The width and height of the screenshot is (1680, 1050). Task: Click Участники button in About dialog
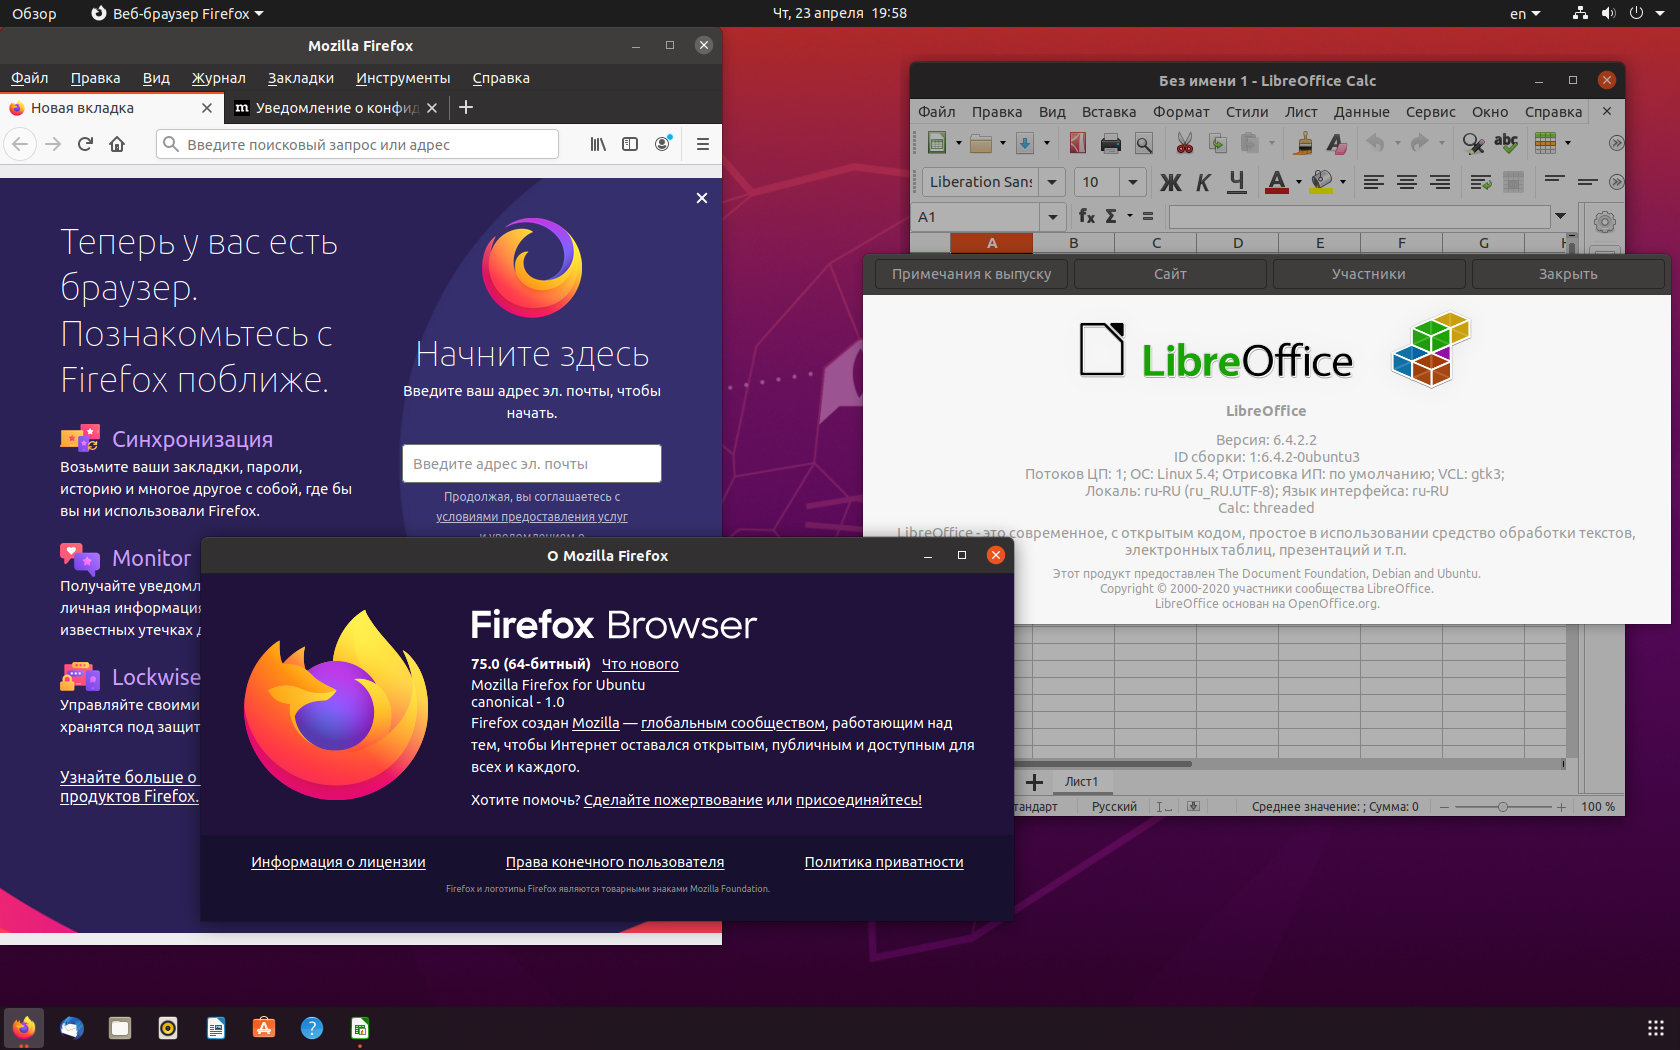click(x=1369, y=274)
